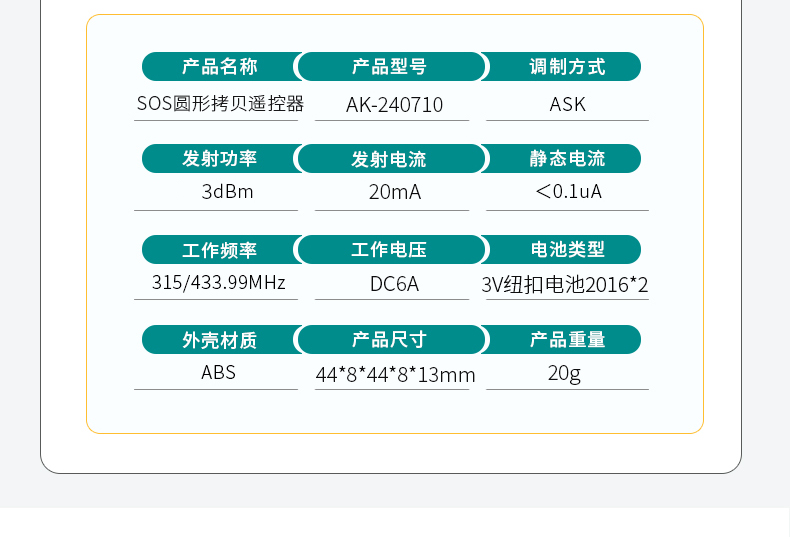Click the 发射功率 header label
Viewport: 790px width, 537px height.
point(220,159)
